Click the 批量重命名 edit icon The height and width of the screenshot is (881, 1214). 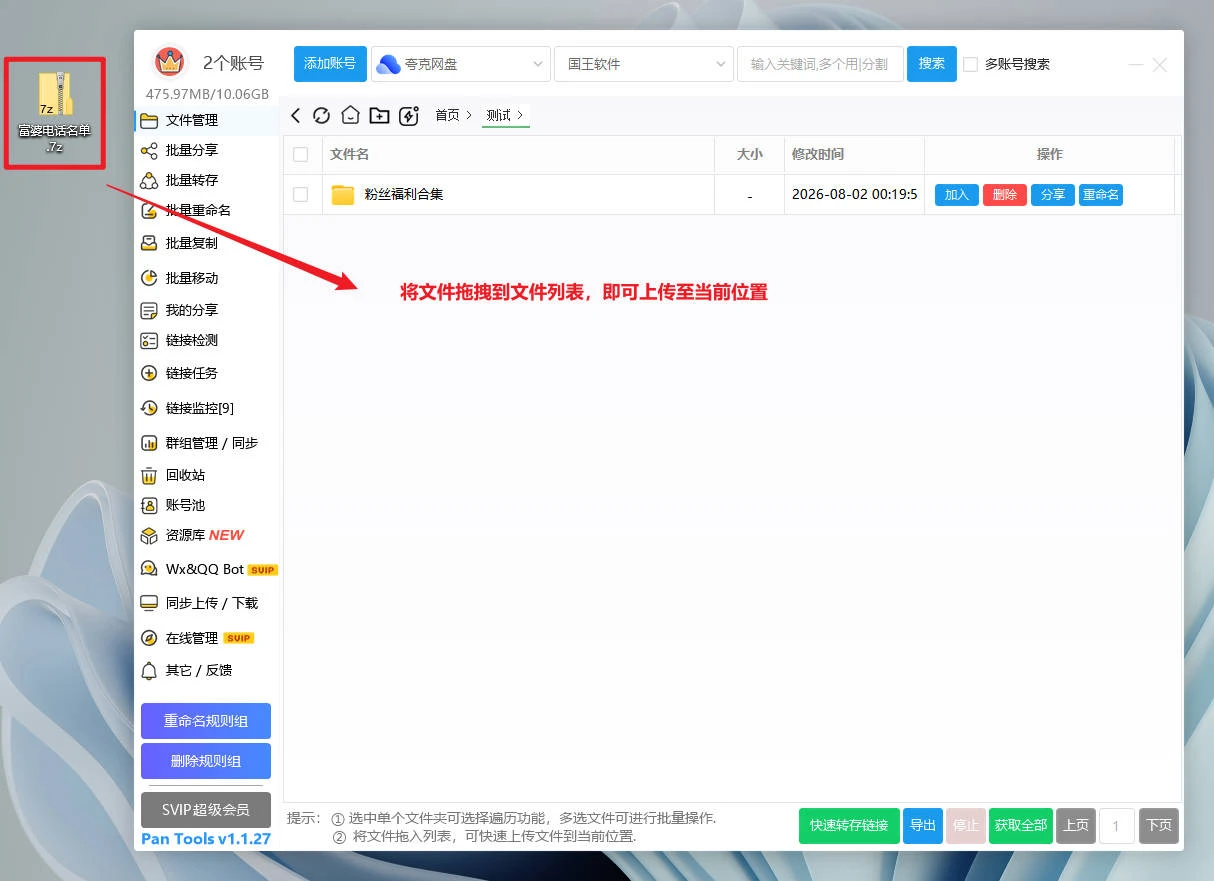click(149, 211)
